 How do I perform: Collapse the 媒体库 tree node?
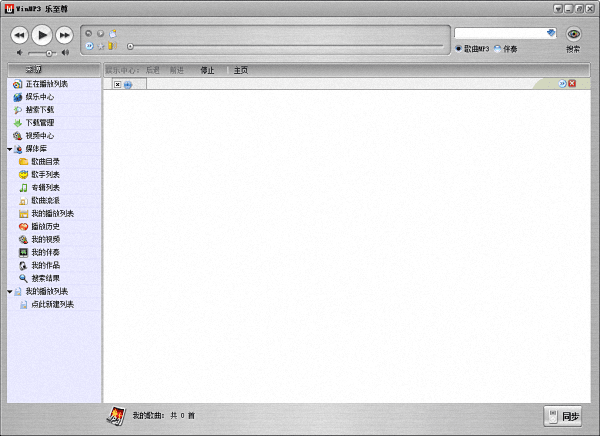pyautogui.click(x=9, y=149)
